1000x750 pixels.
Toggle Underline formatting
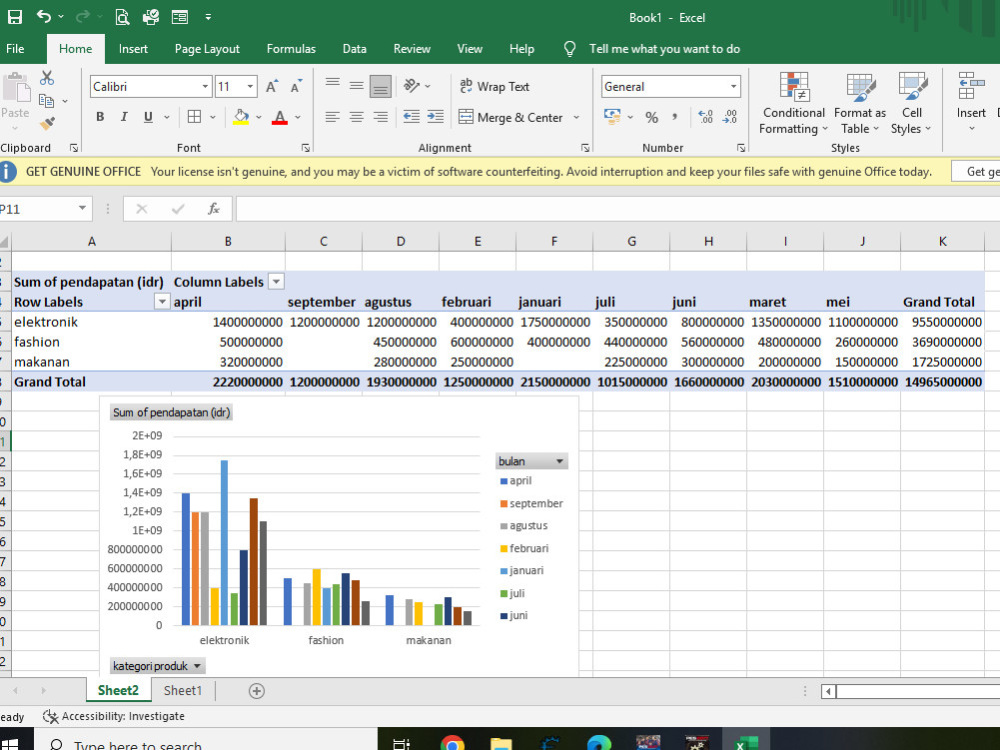pos(148,117)
